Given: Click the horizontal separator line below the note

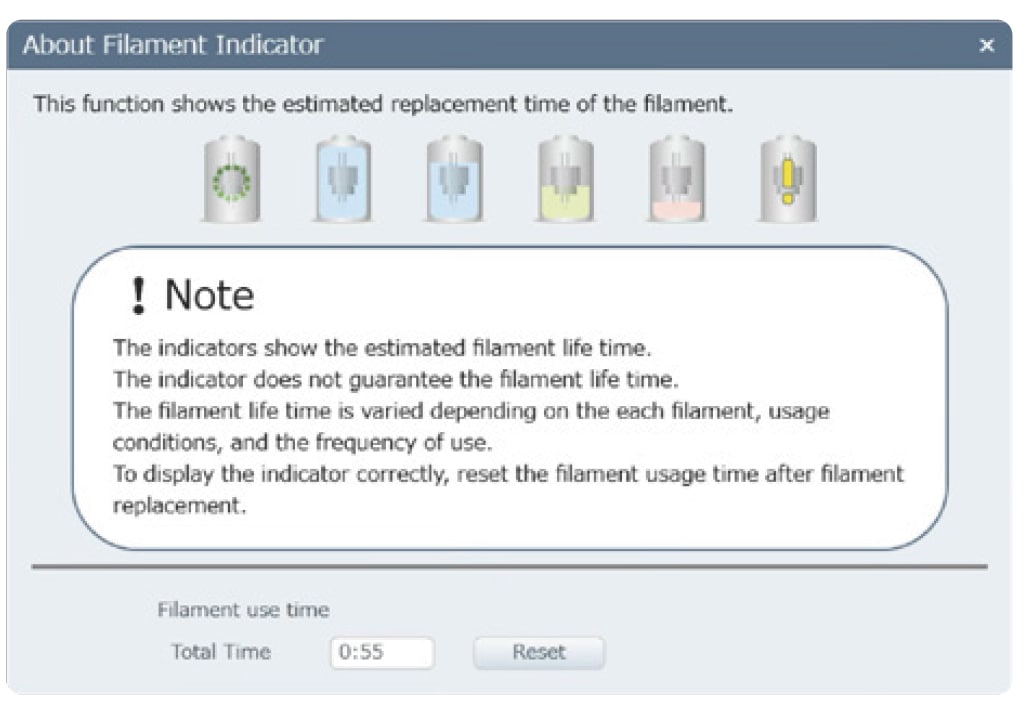Looking at the screenshot, I should pyautogui.click(x=509, y=567).
